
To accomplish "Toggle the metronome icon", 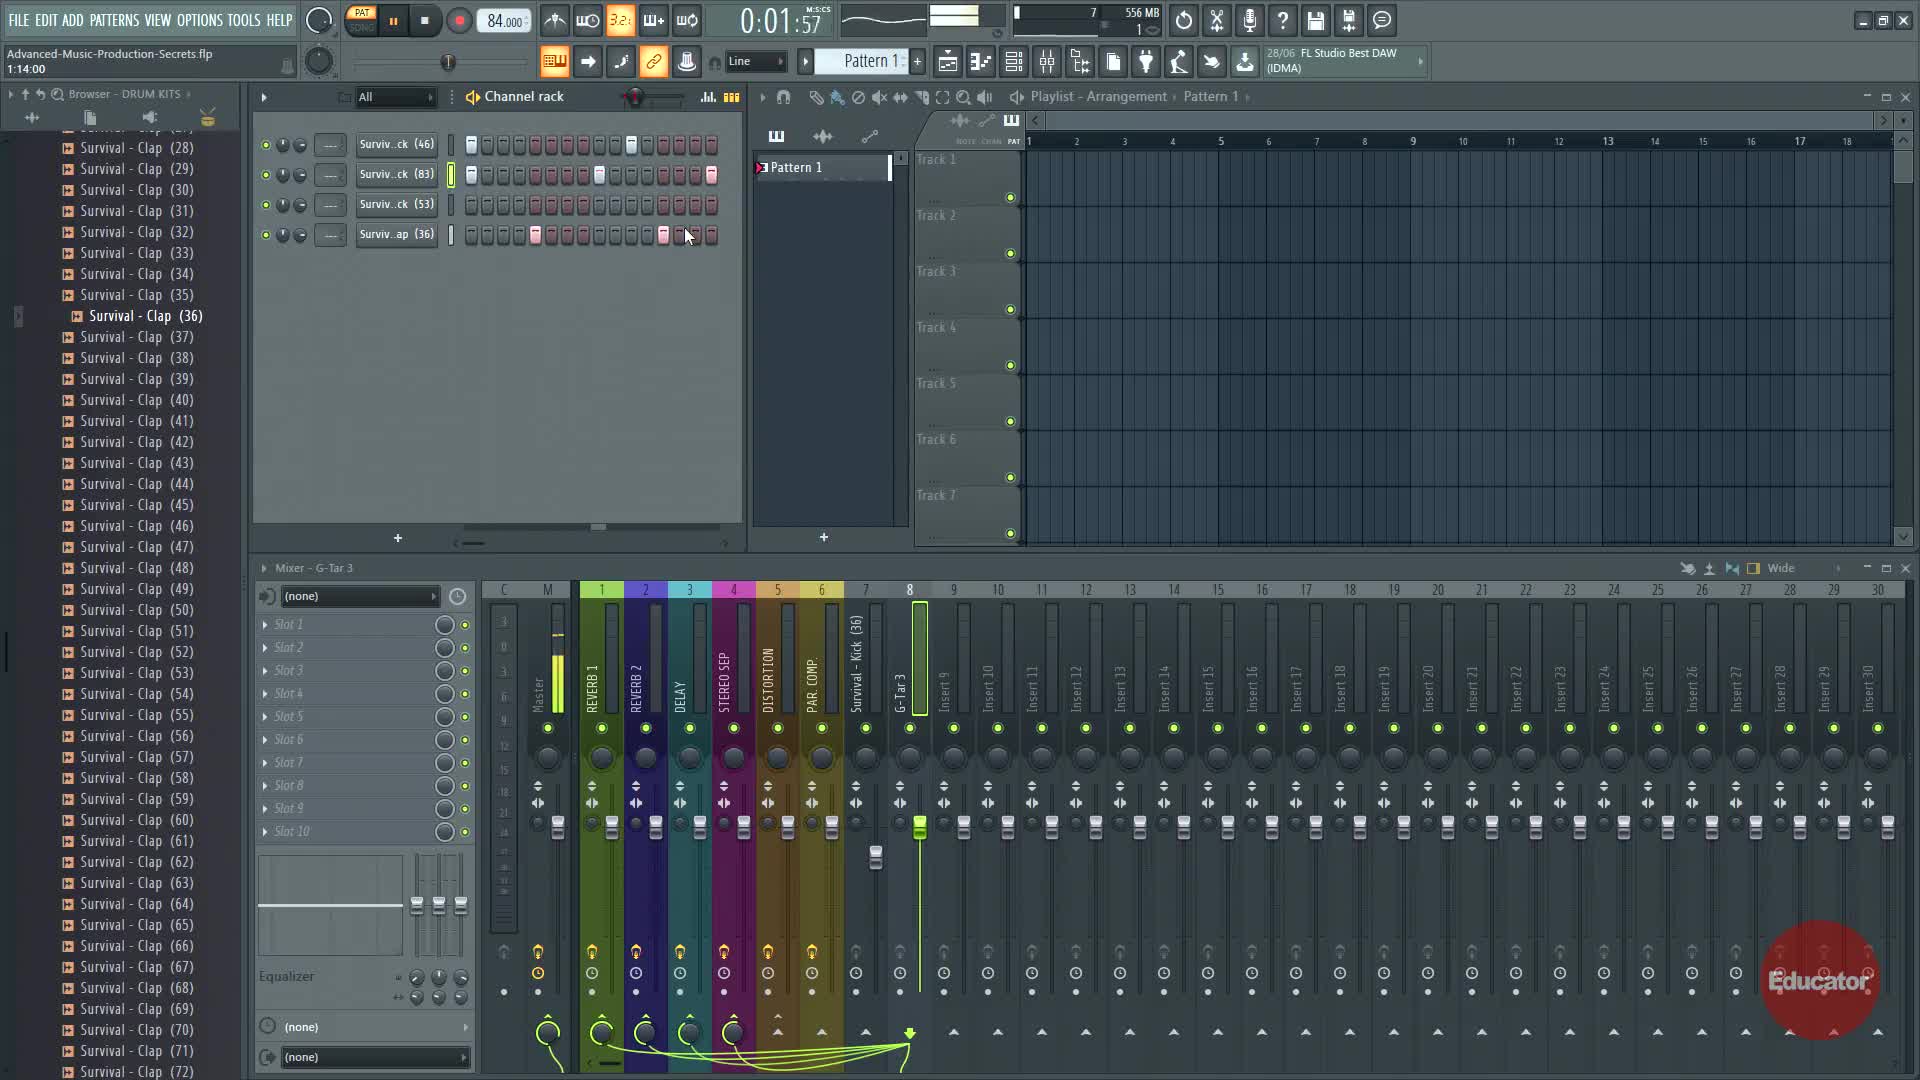I will tap(555, 21).
